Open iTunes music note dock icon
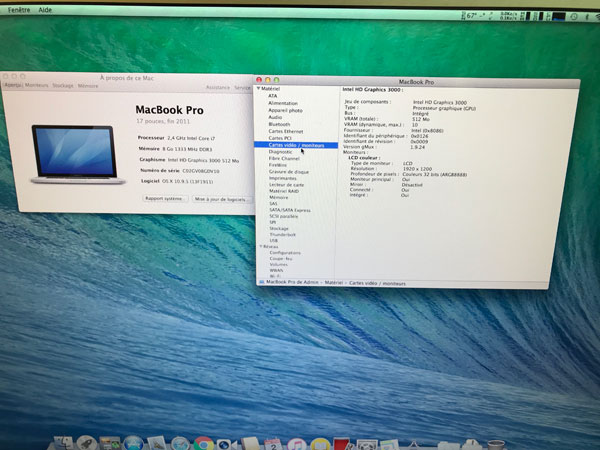Image resolution: width=600 pixels, height=450 pixels. click(296, 444)
